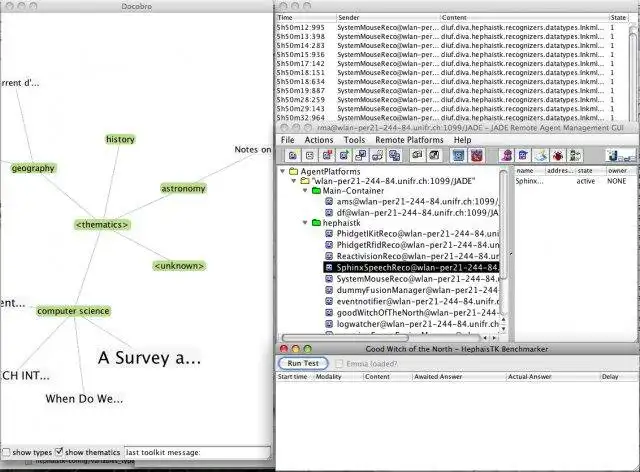Screen dimensions: 640x472
Task: Open the Tools menu
Action: (354, 140)
